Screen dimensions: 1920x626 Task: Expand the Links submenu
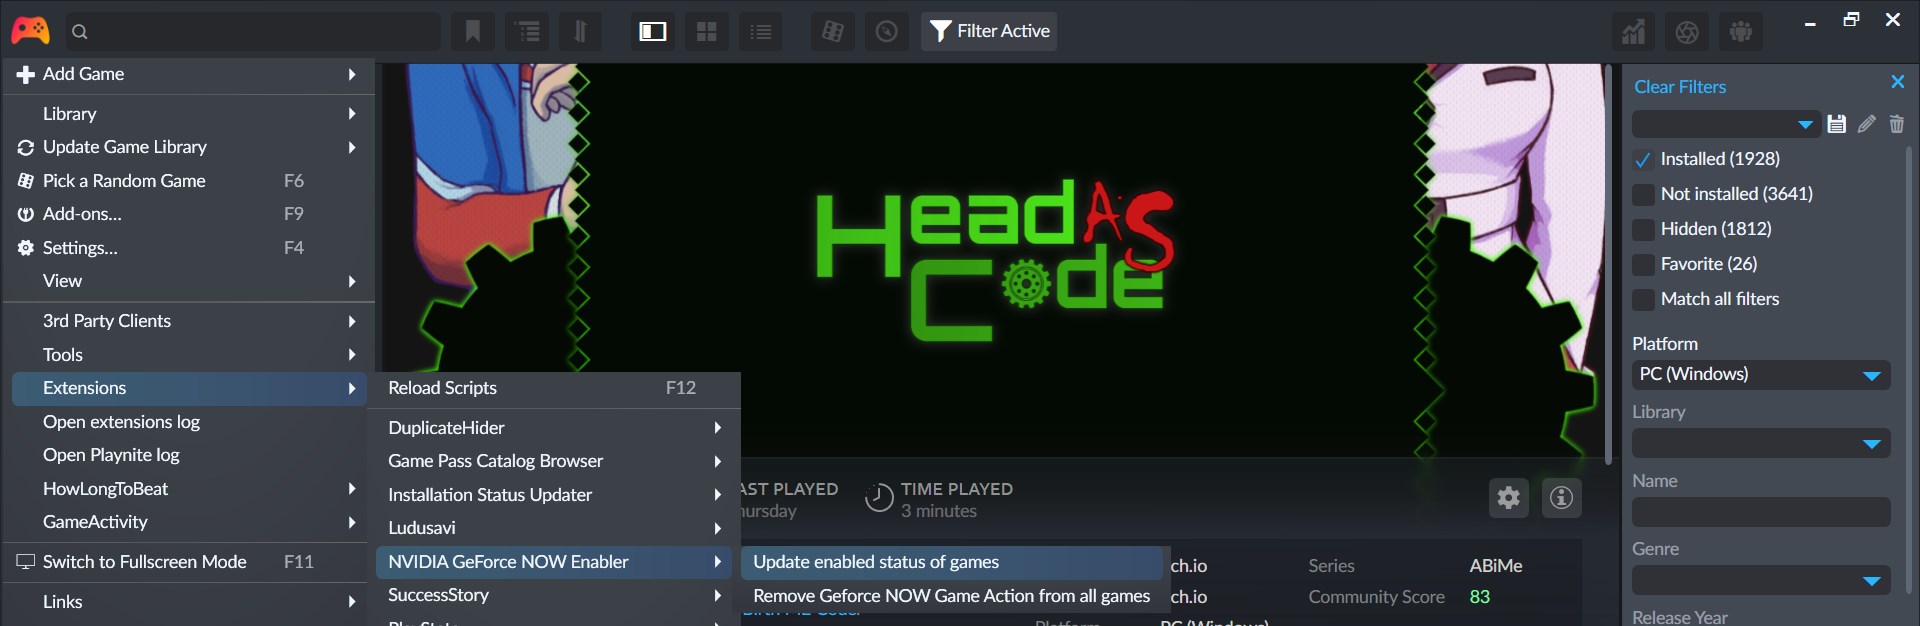(188, 602)
